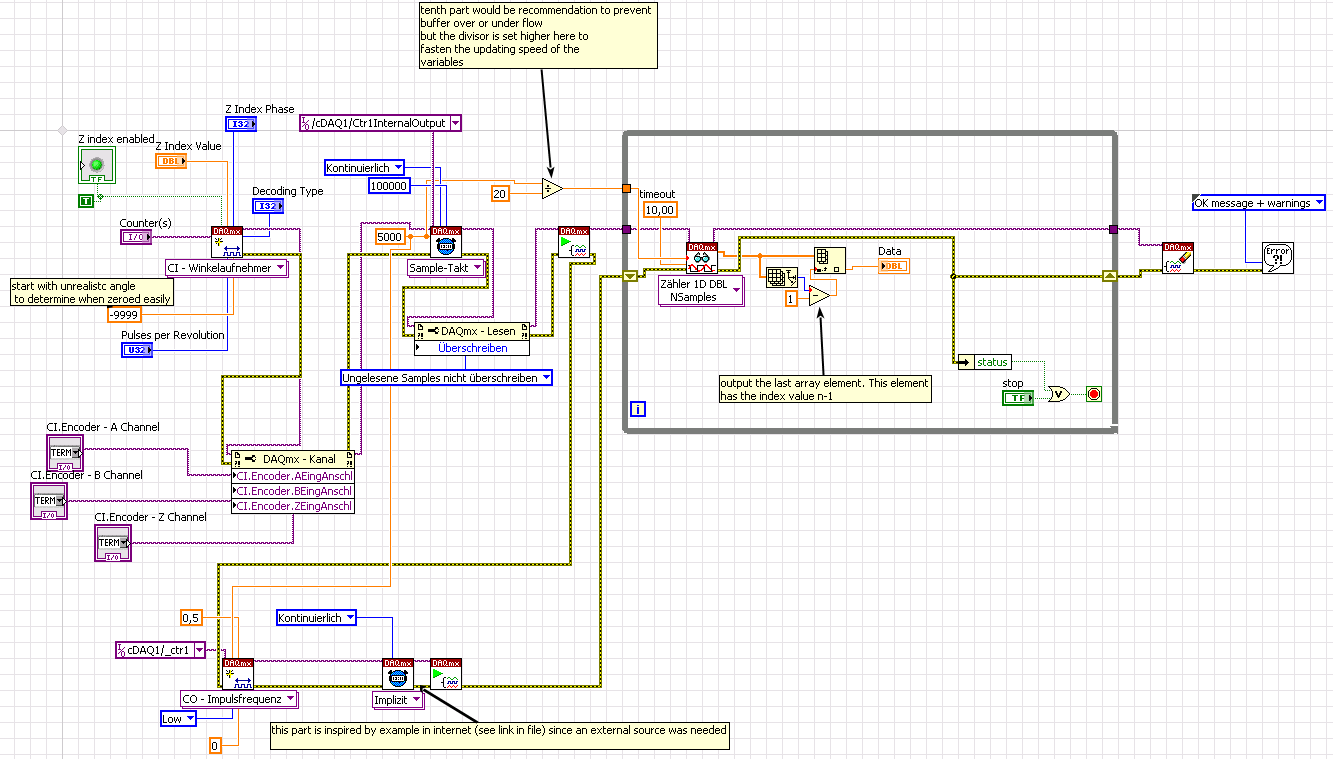Click the 'start with unrealistc angle' comment

point(92,292)
